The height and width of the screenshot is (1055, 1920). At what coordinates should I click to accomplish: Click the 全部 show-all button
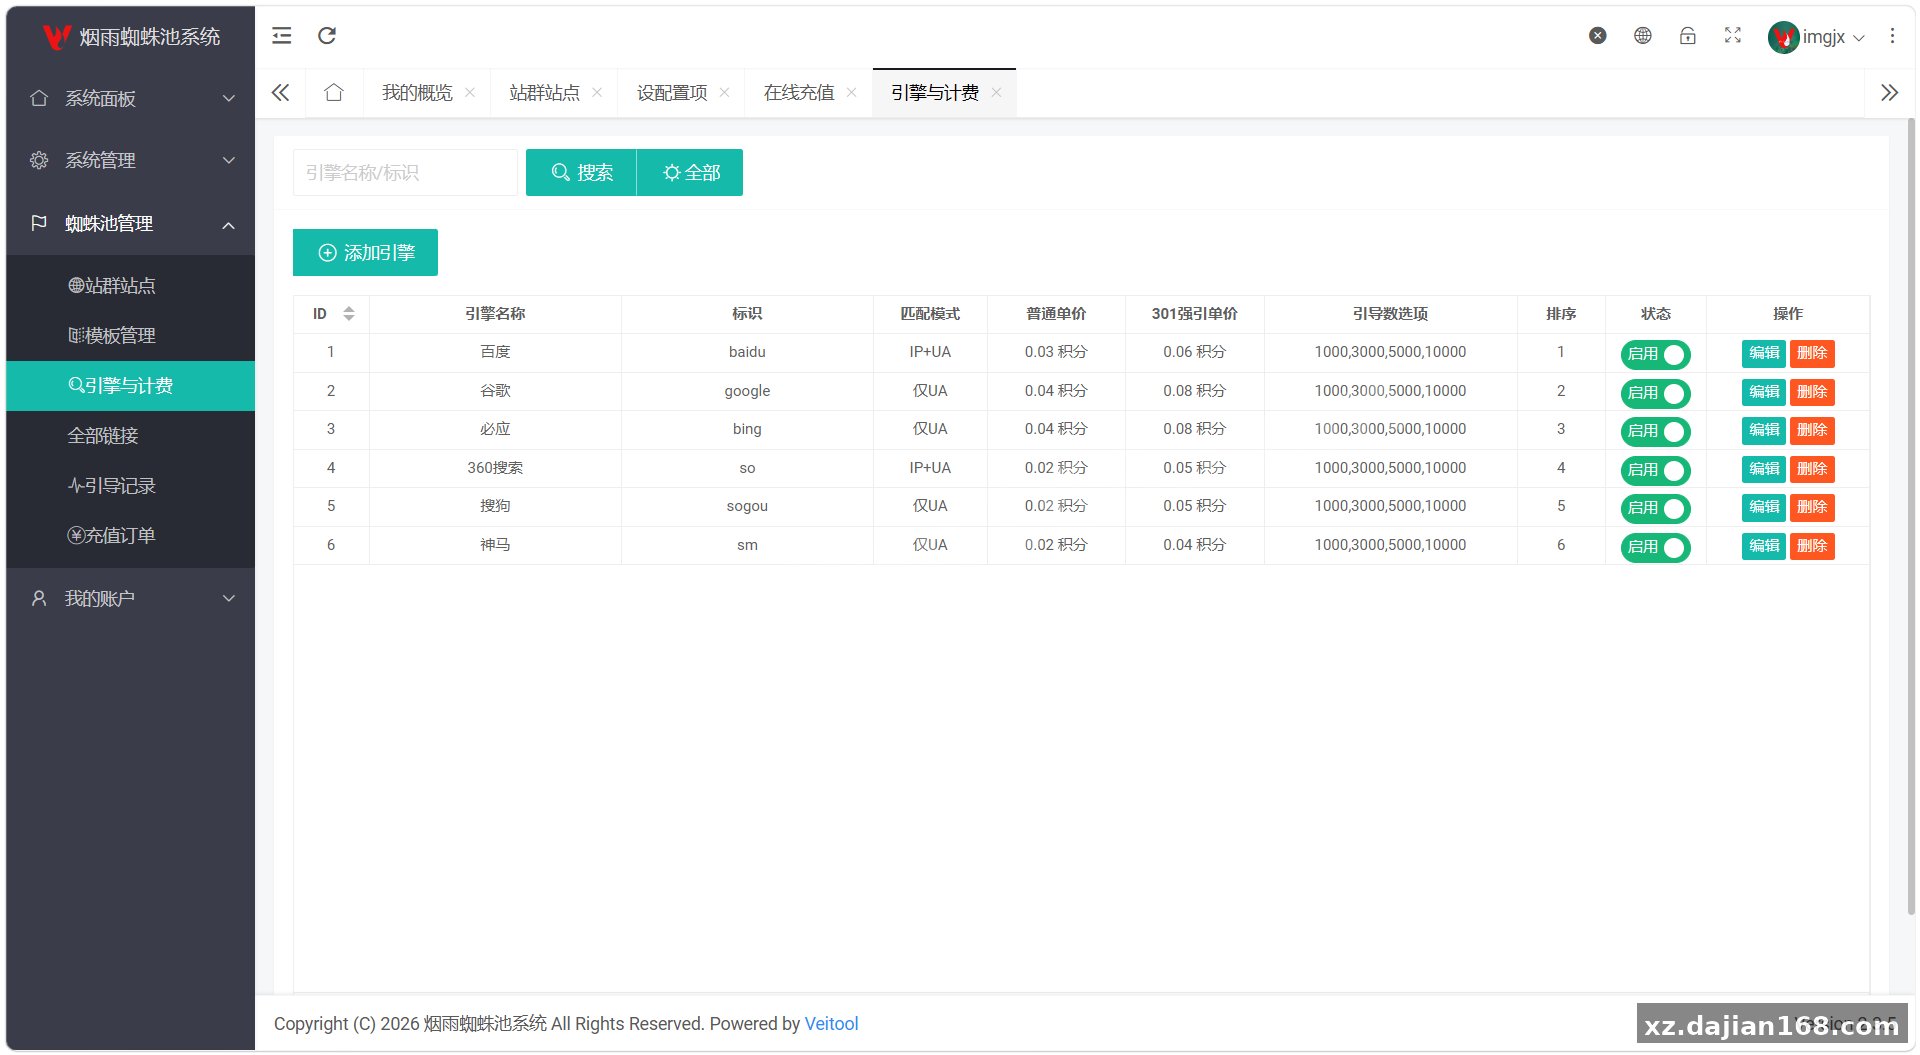(690, 173)
